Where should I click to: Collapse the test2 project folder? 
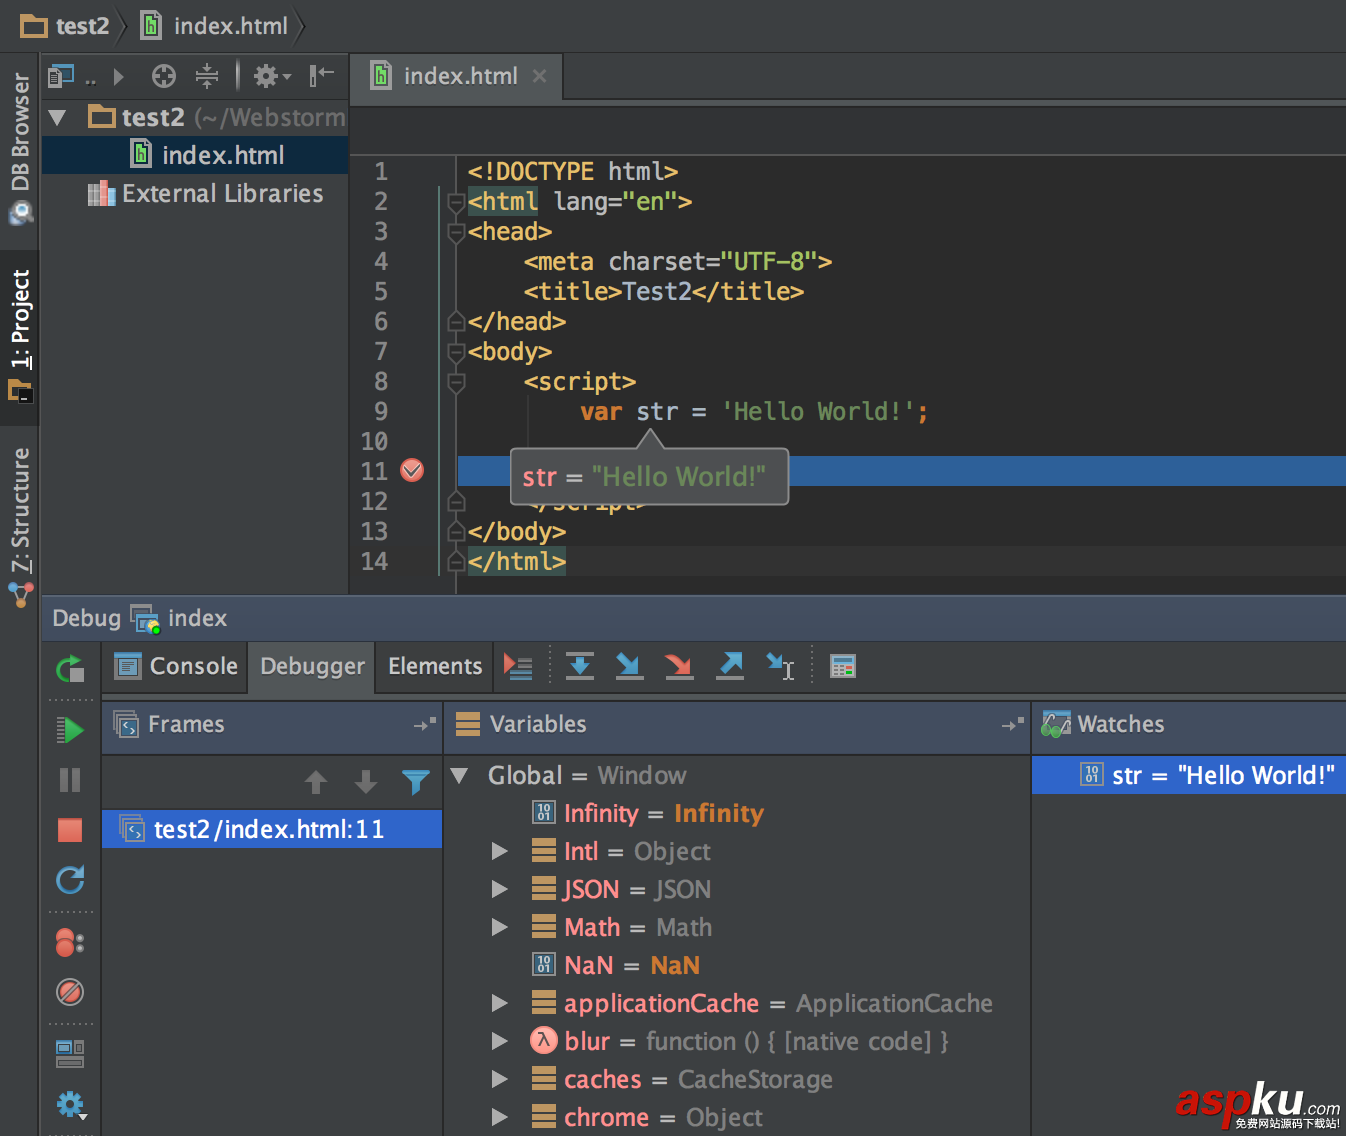[58, 118]
